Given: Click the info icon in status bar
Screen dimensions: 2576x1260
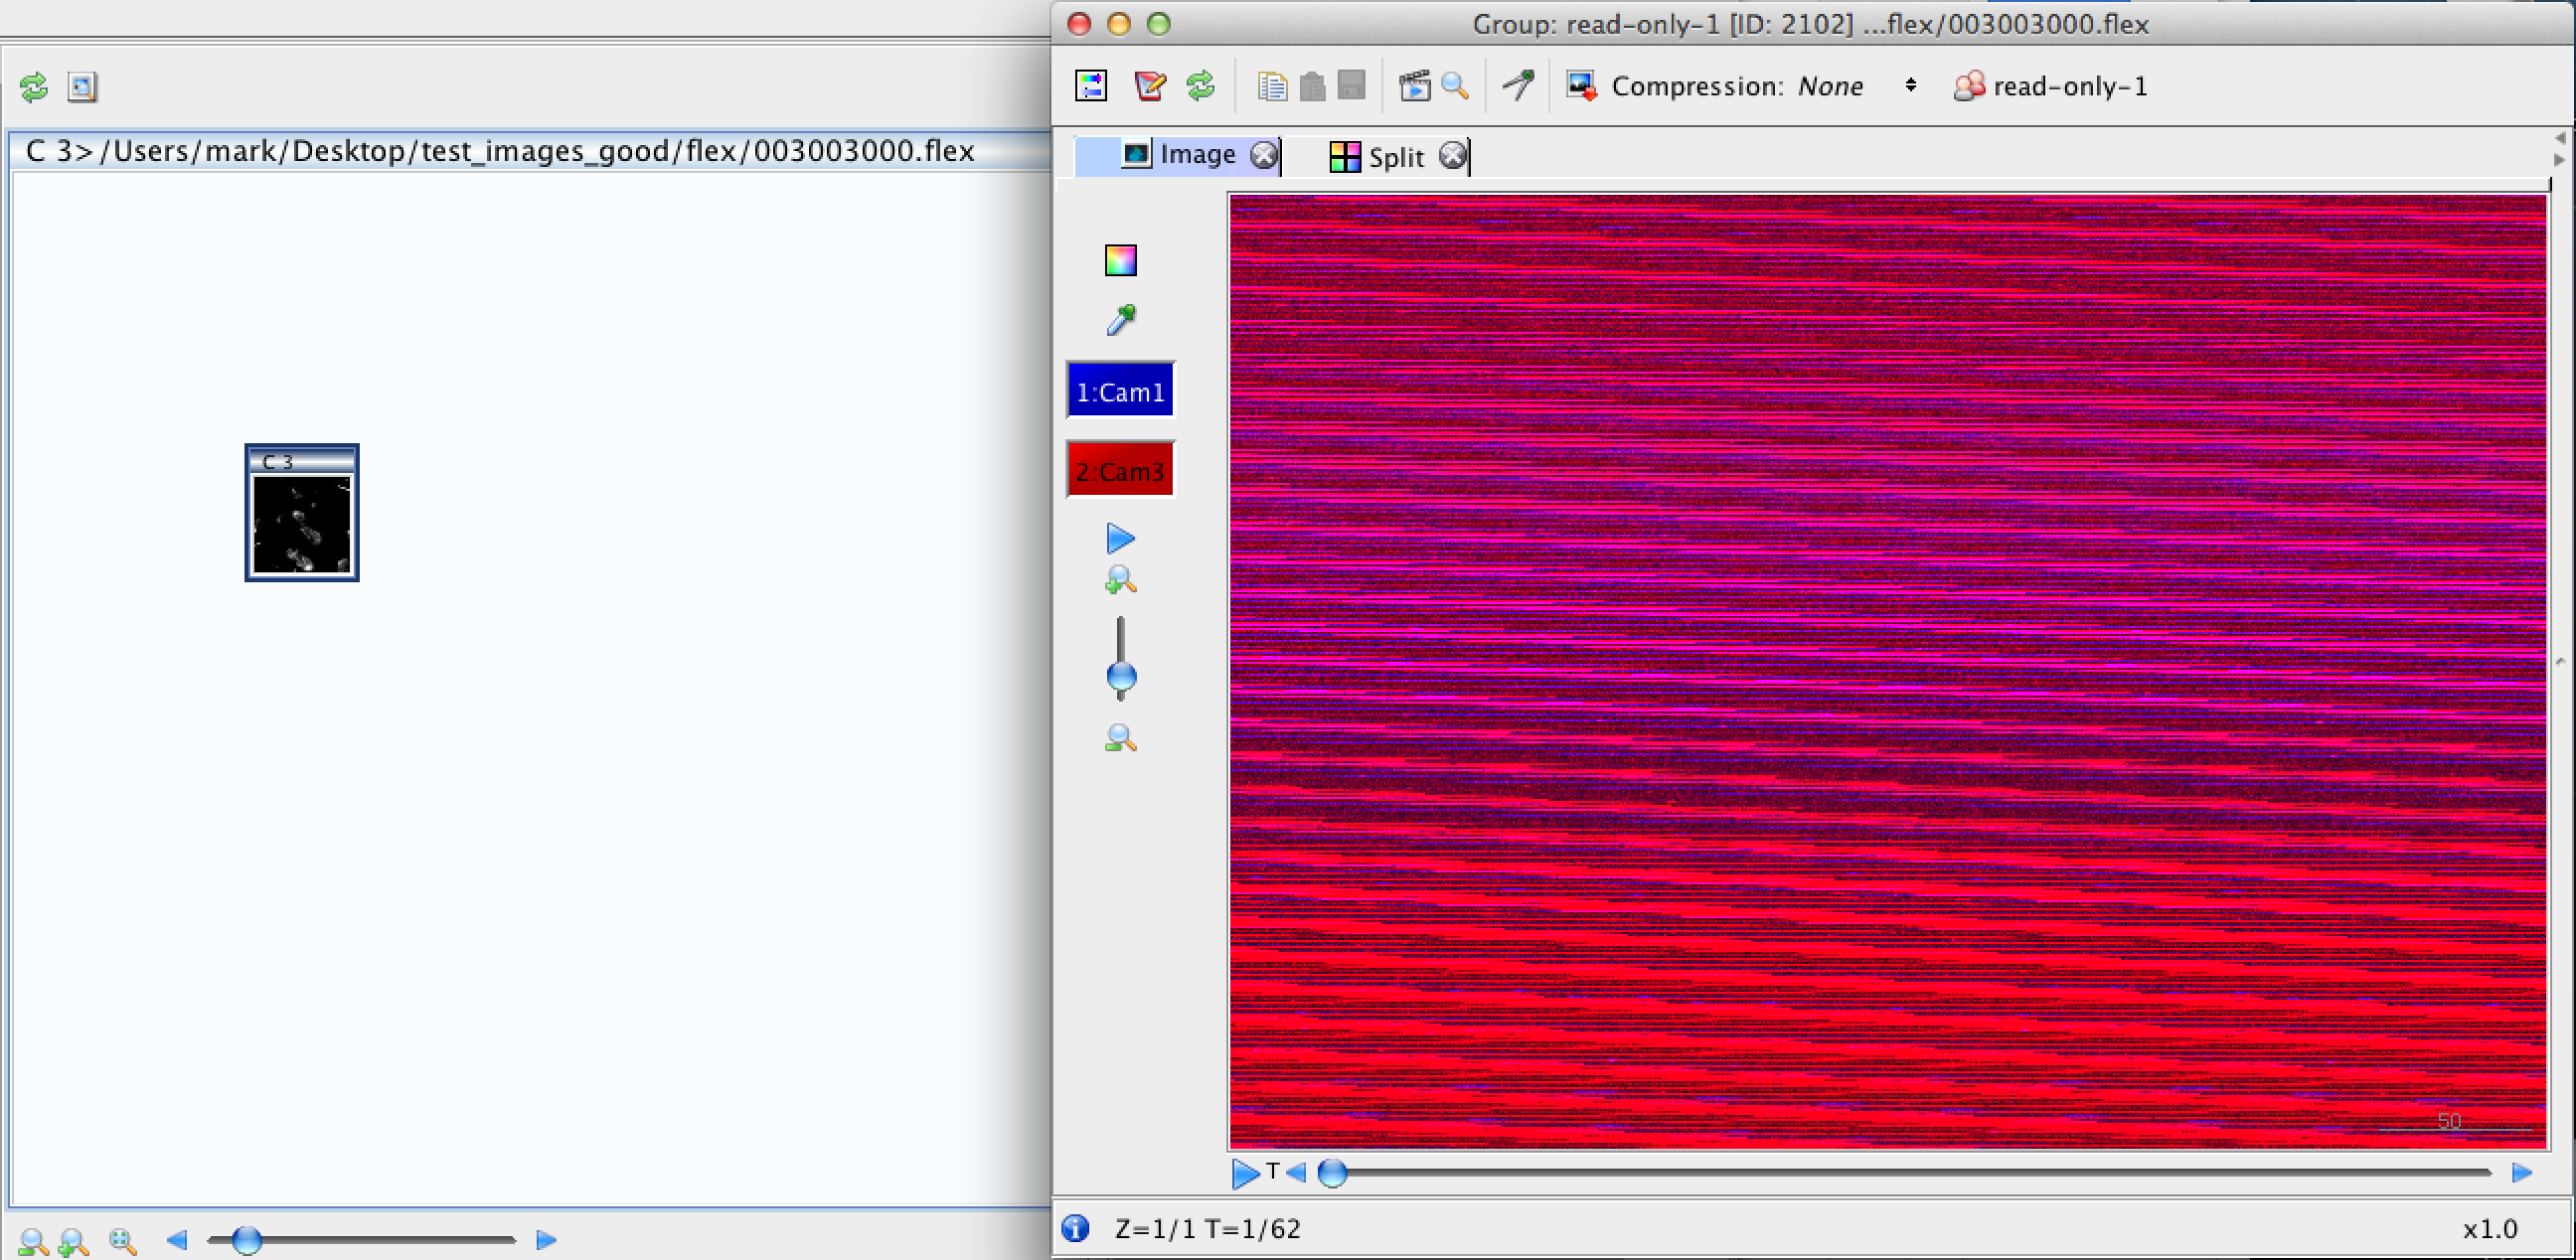Looking at the screenshot, I should (1076, 1228).
